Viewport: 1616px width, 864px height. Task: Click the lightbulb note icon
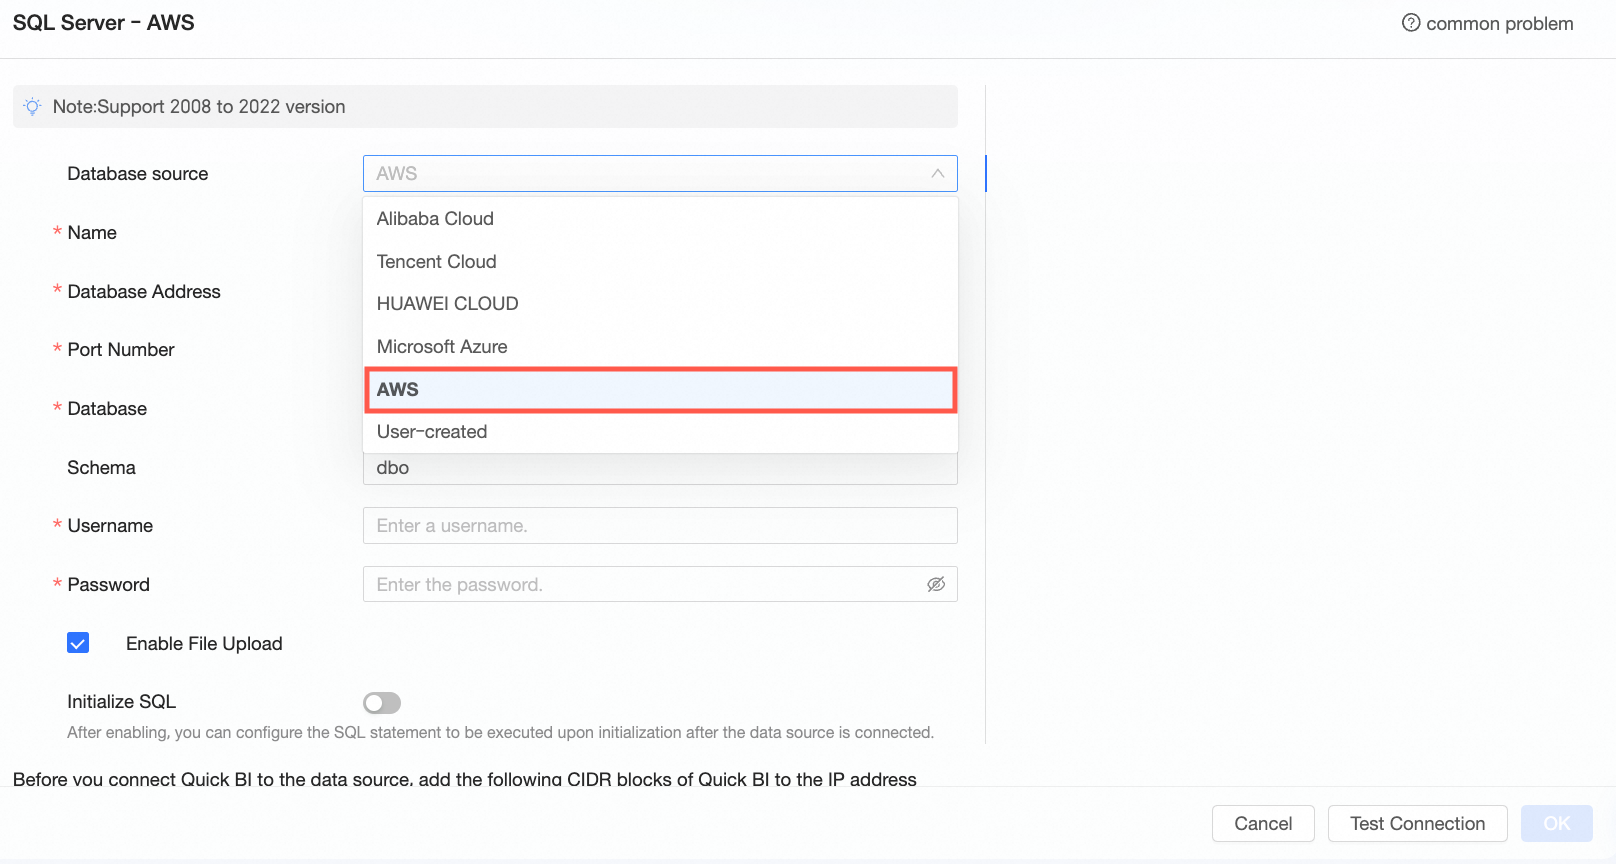coord(33,107)
